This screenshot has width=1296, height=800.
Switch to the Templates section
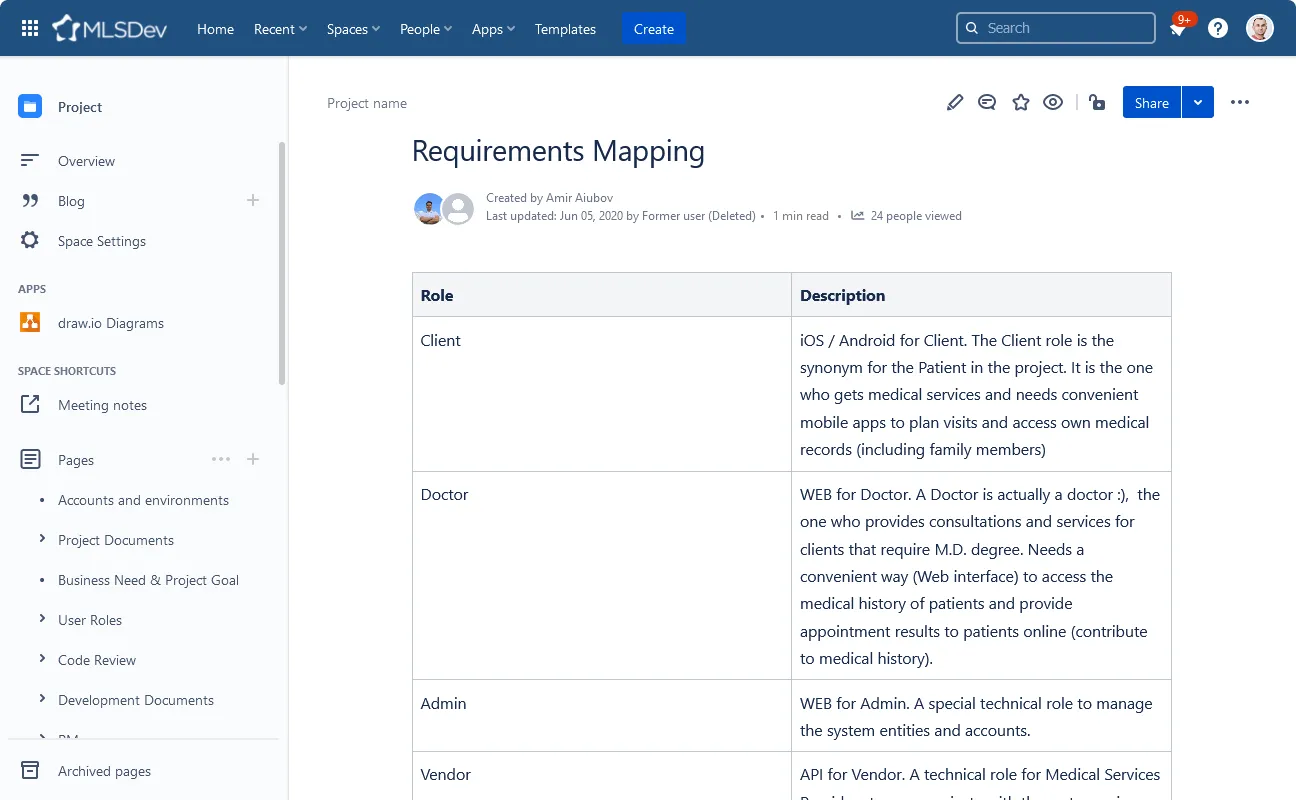(x=564, y=29)
